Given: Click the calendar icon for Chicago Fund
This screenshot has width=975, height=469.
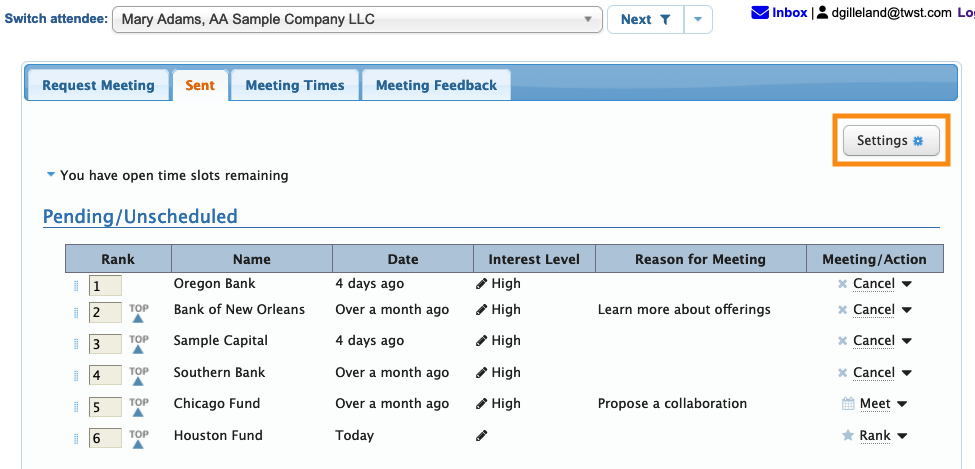Looking at the screenshot, I should 848,404.
